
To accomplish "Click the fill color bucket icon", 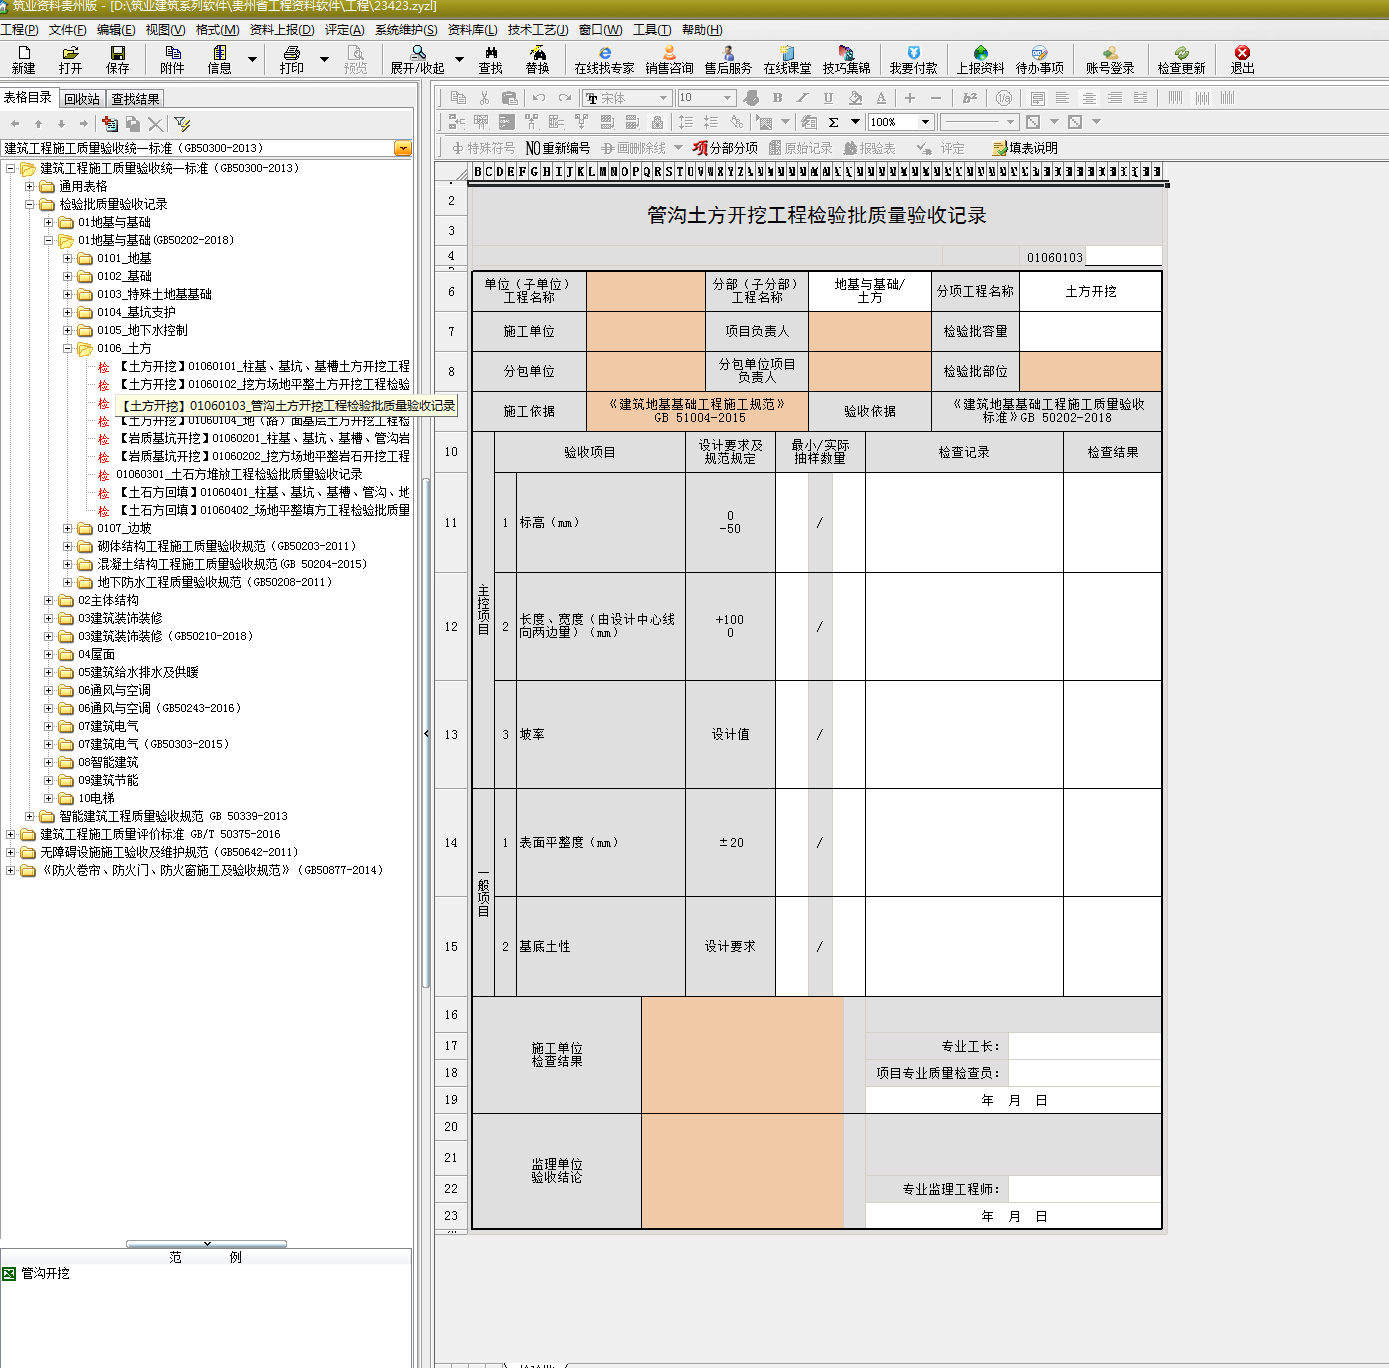I will point(855,98).
